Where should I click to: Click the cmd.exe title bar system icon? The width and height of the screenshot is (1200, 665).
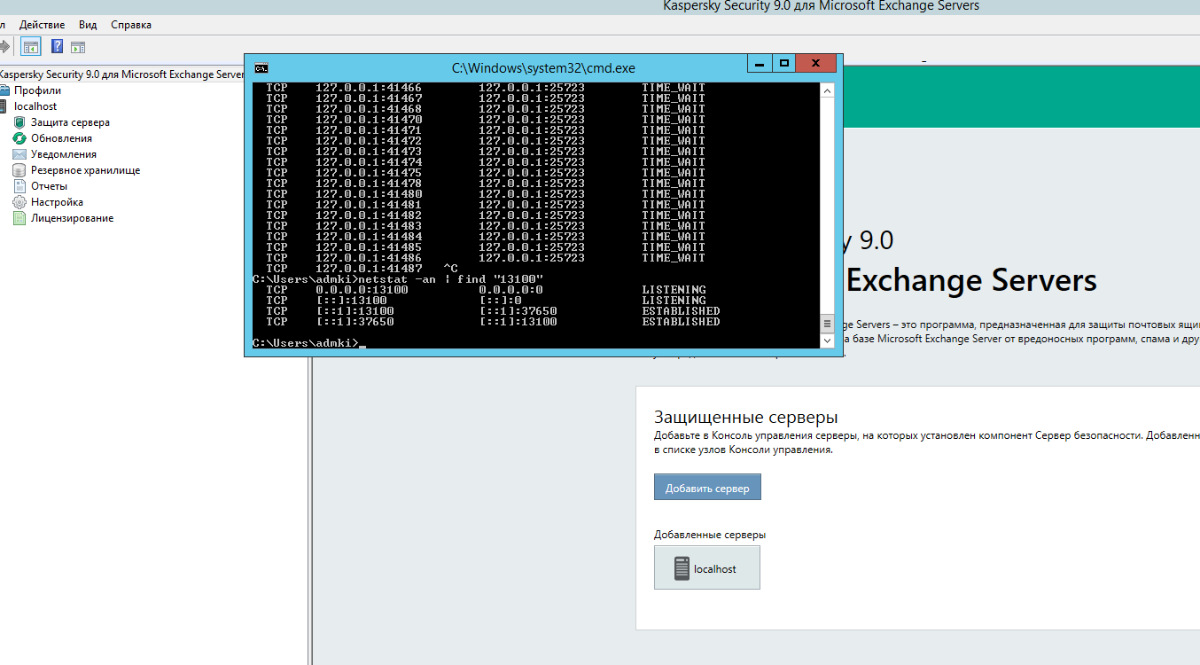[x=260, y=68]
